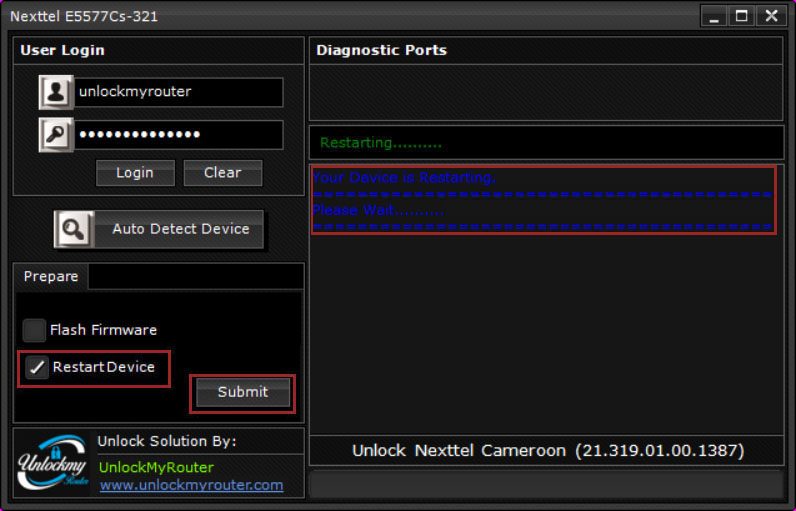The image size is (796, 511).
Task: Click the UnlockMyRouter logo
Action: pyautogui.click(x=53, y=463)
